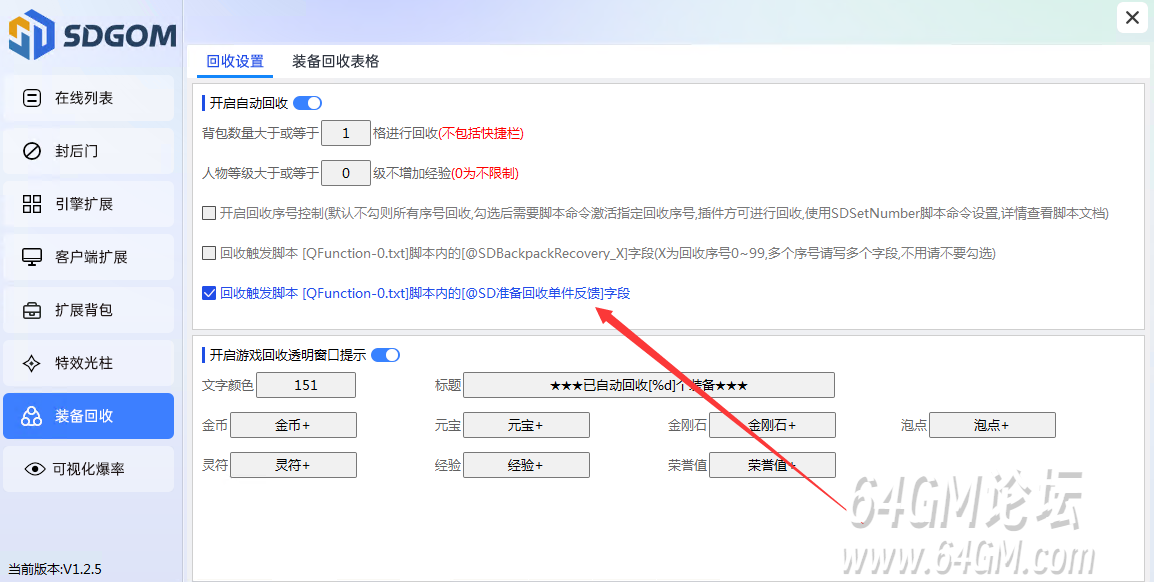Screen dimensions: 1154x582
Task: Click the character level input field
Action: pyautogui.click(x=346, y=173)
